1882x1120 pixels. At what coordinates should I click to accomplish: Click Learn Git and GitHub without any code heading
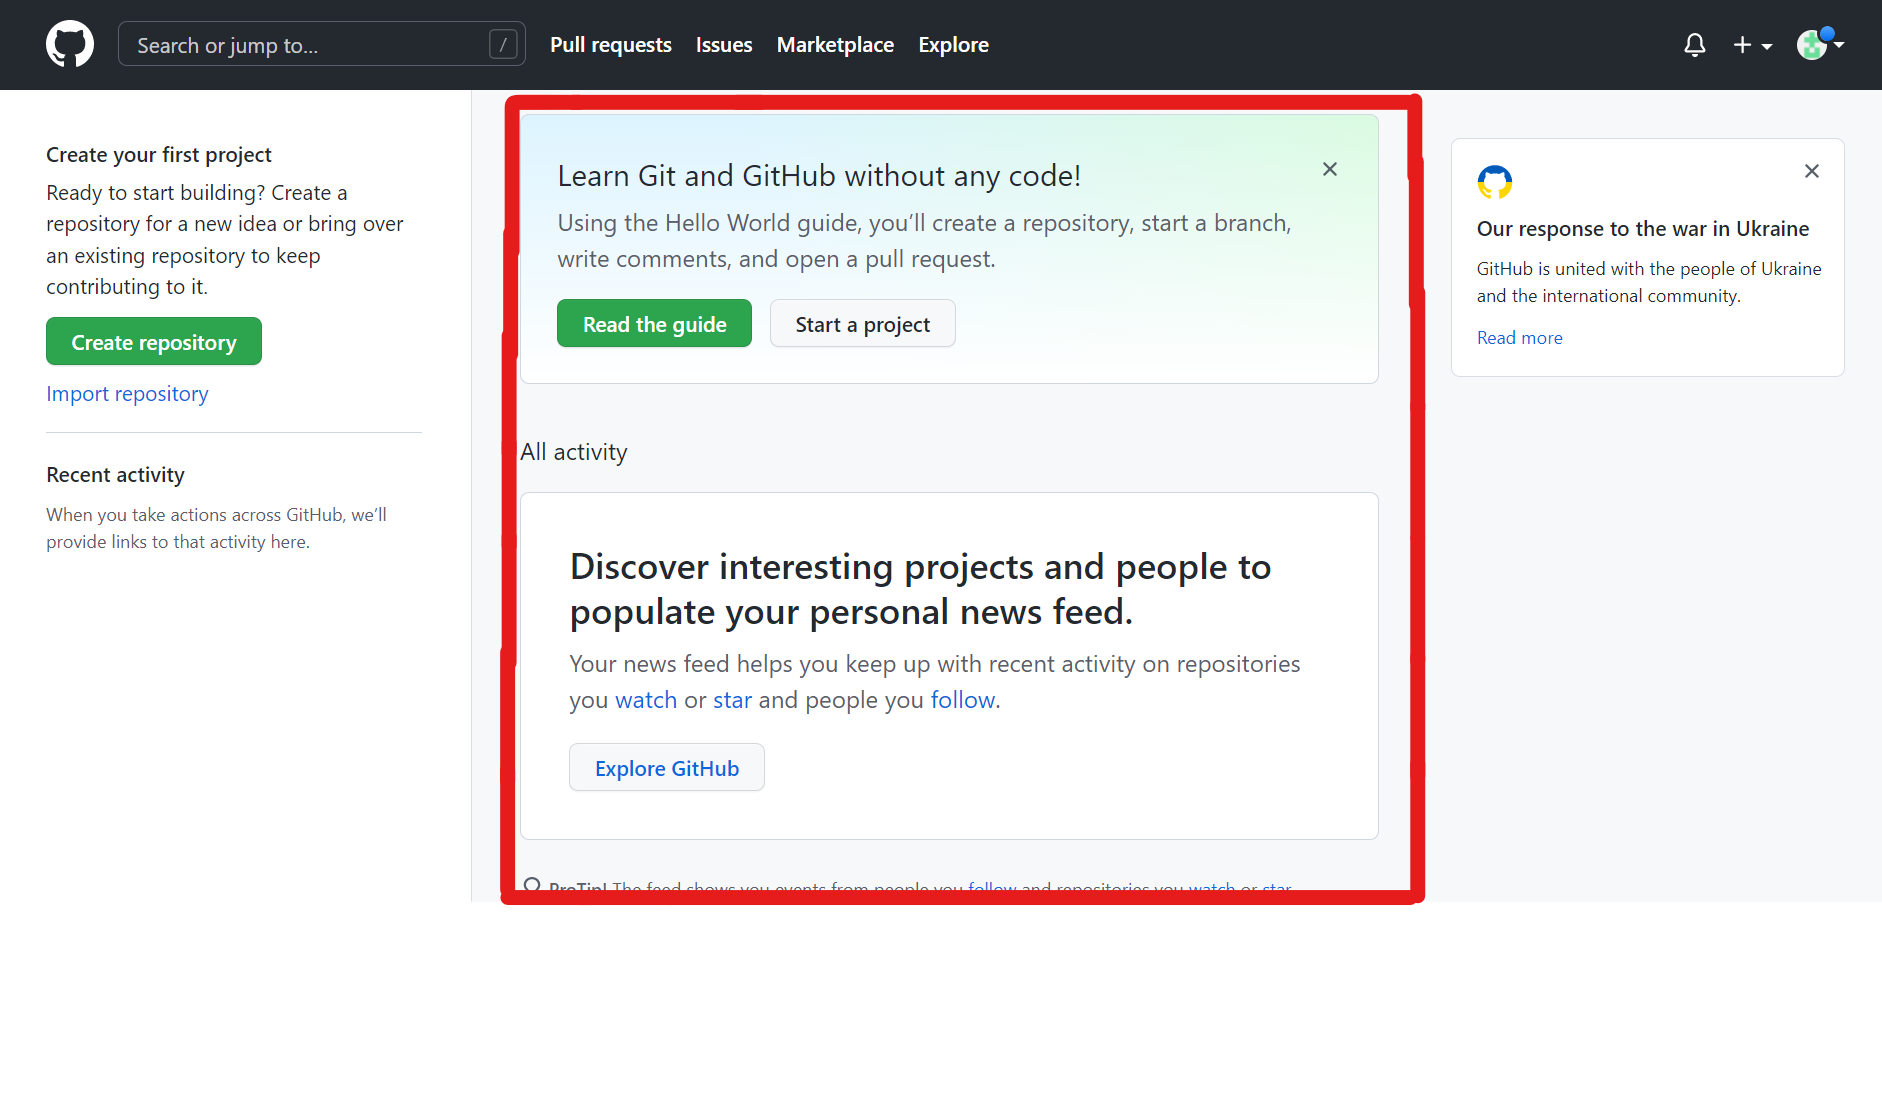(x=819, y=176)
